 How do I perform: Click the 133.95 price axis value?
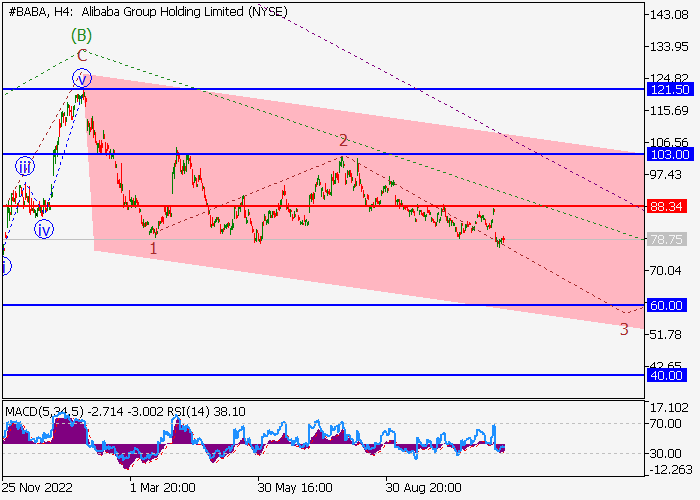[x=670, y=46]
